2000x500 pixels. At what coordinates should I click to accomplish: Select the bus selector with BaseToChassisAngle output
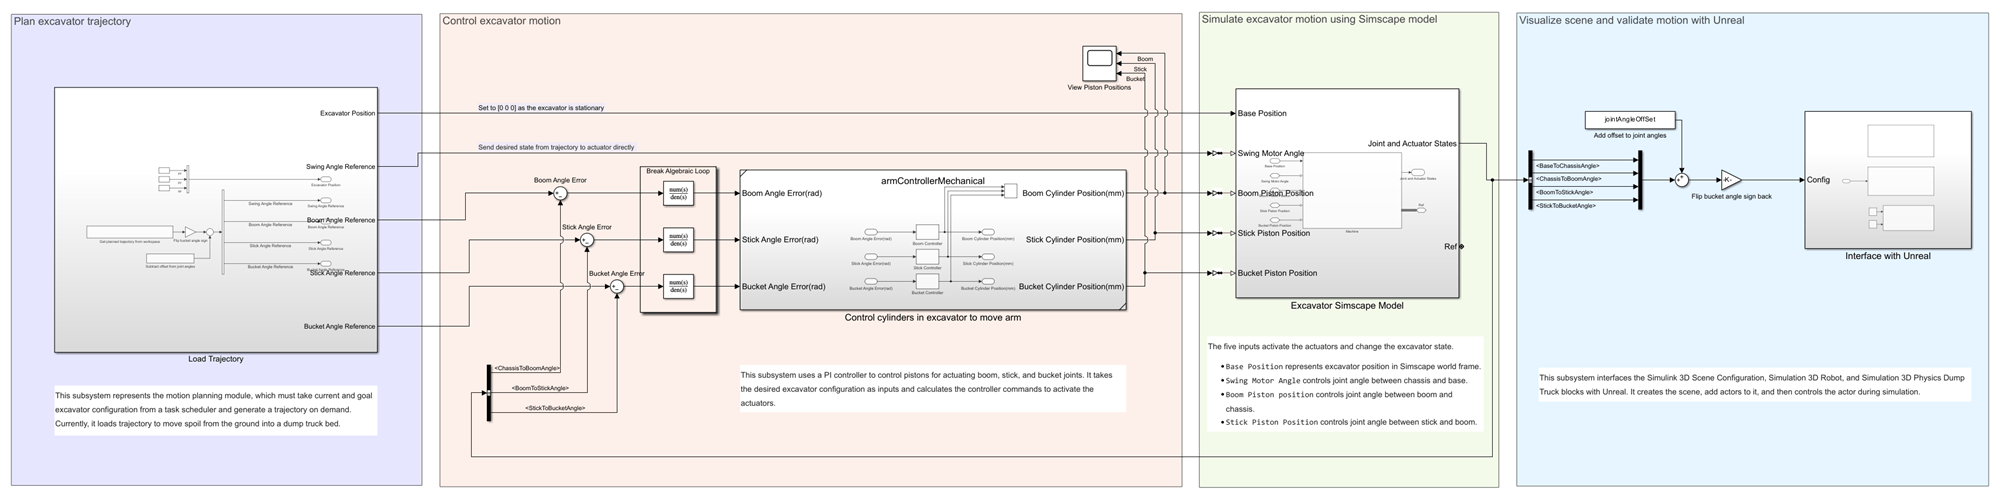(1531, 180)
